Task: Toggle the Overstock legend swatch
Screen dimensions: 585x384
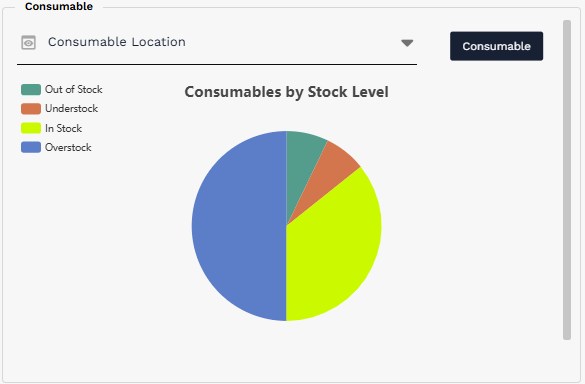Action: point(31,147)
